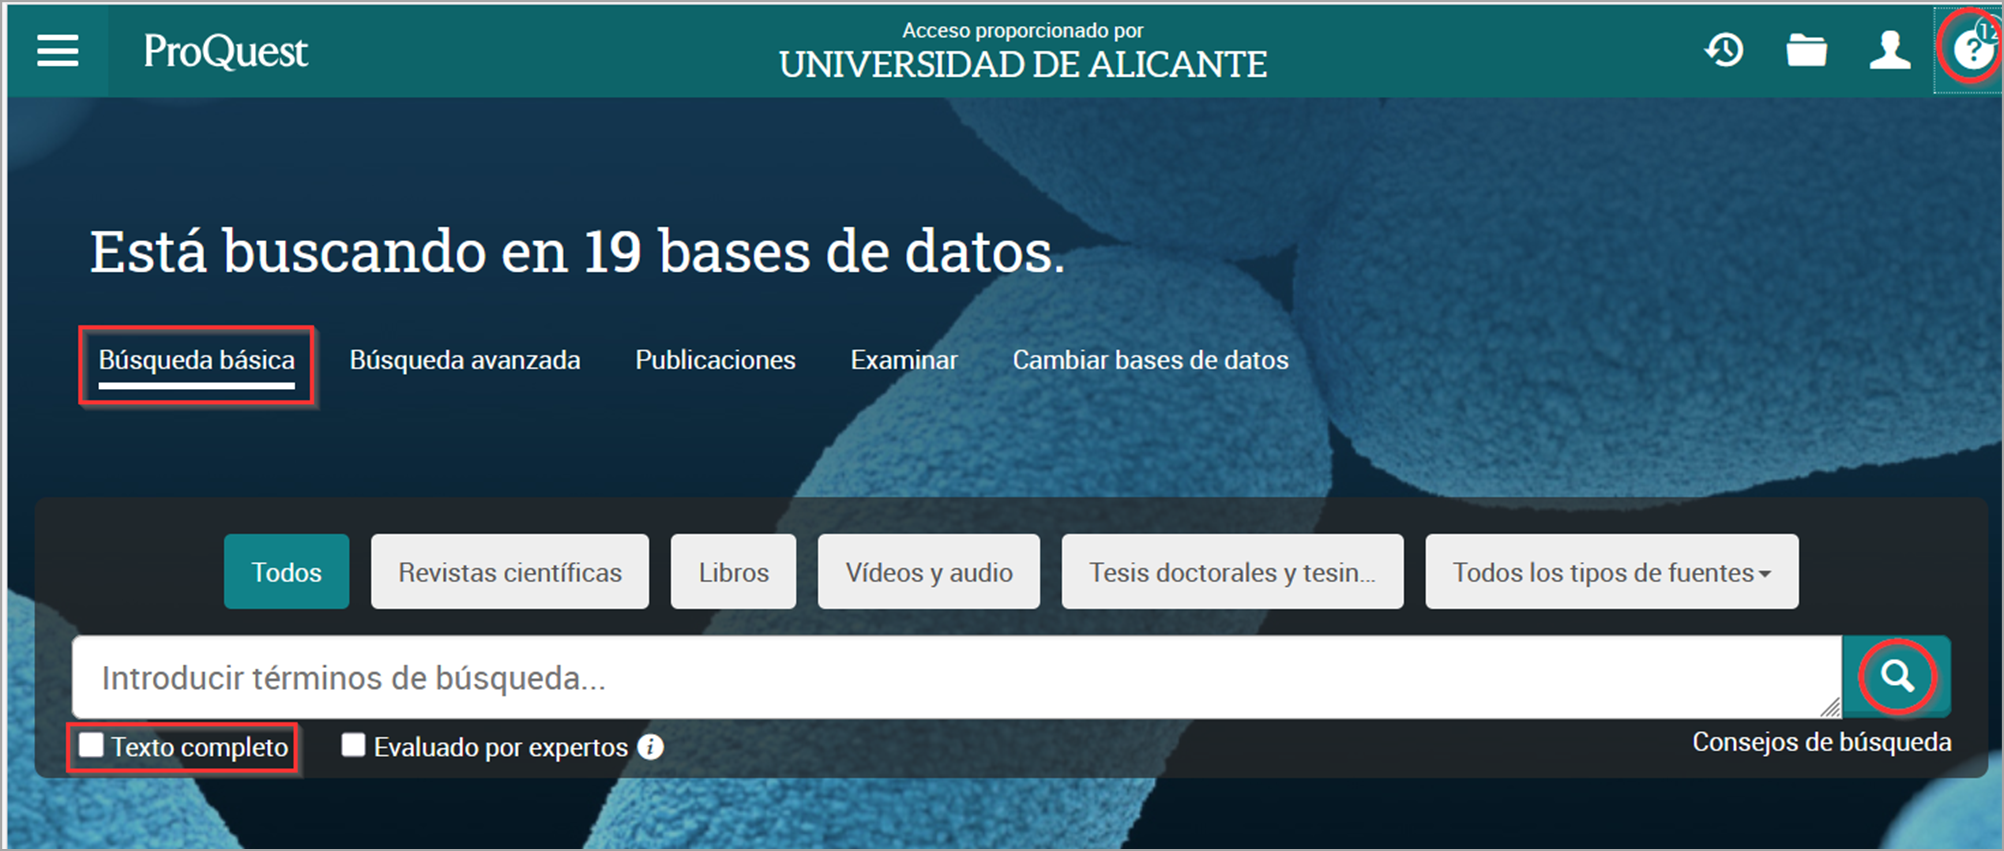Viewport: 2004px width, 851px height.
Task: Click the ProQuest logo
Action: click(225, 51)
